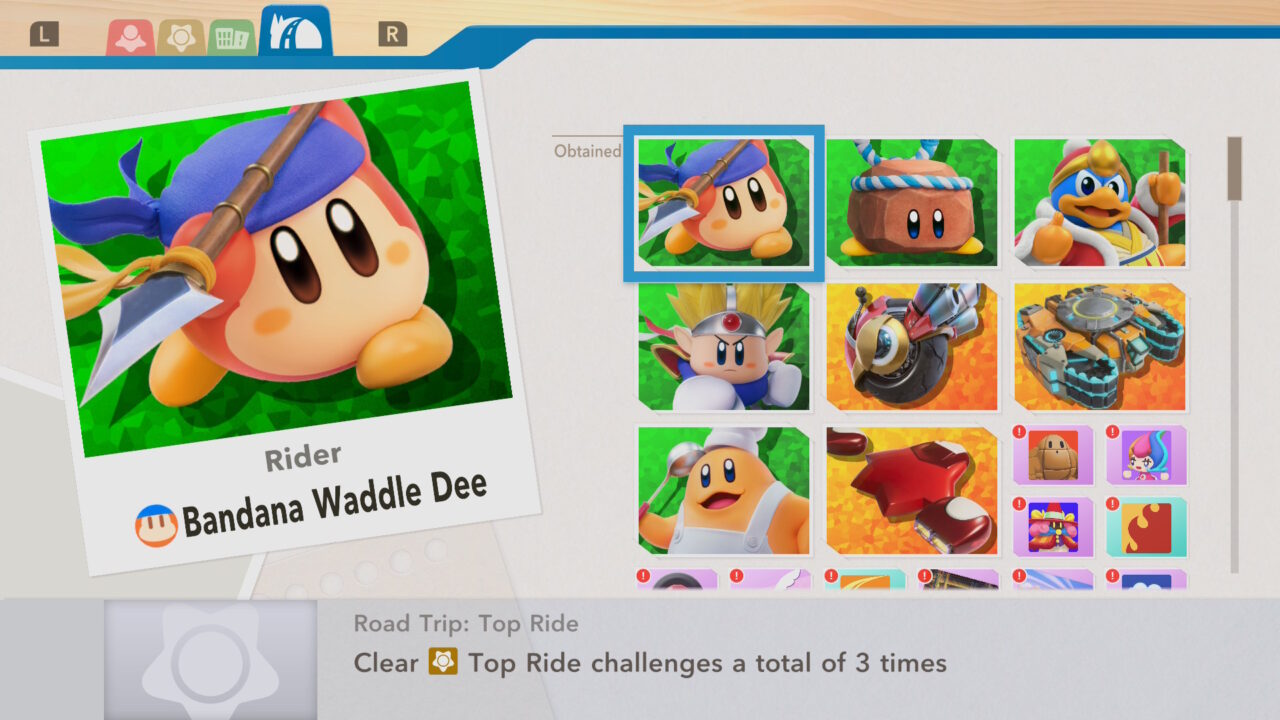Open the small pink-haired character tile
The image size is (1280, 720).
point(1147,456)
